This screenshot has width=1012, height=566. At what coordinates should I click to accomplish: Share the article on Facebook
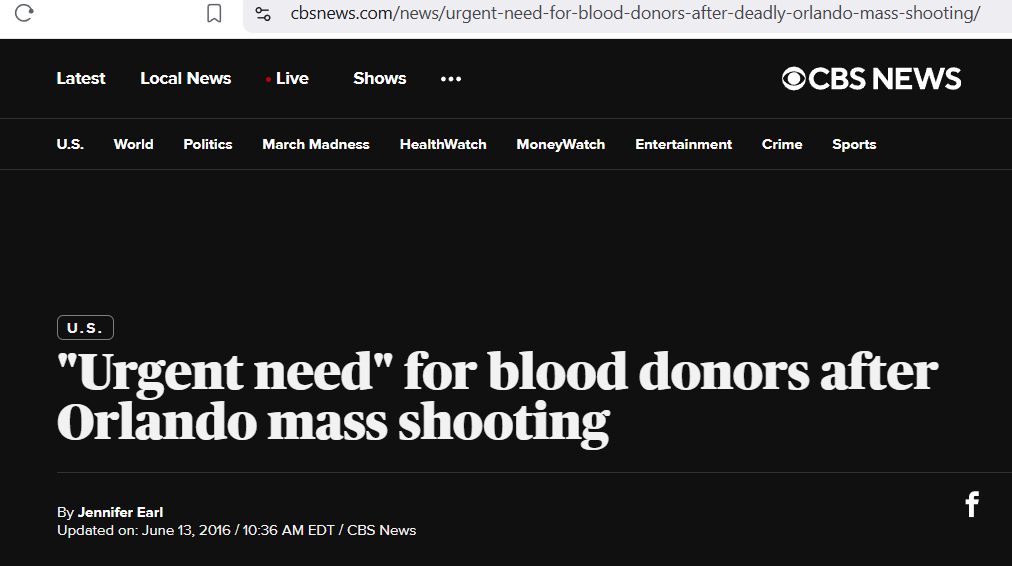coord(972,504)
